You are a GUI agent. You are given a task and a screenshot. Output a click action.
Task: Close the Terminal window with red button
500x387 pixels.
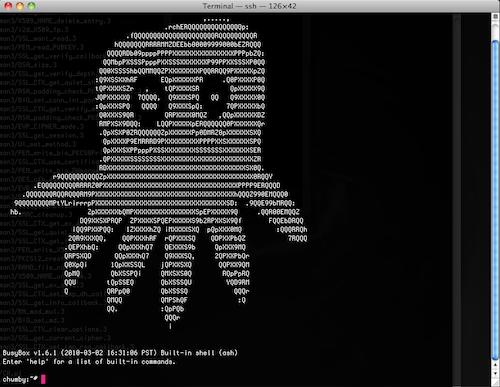(8, 6)
